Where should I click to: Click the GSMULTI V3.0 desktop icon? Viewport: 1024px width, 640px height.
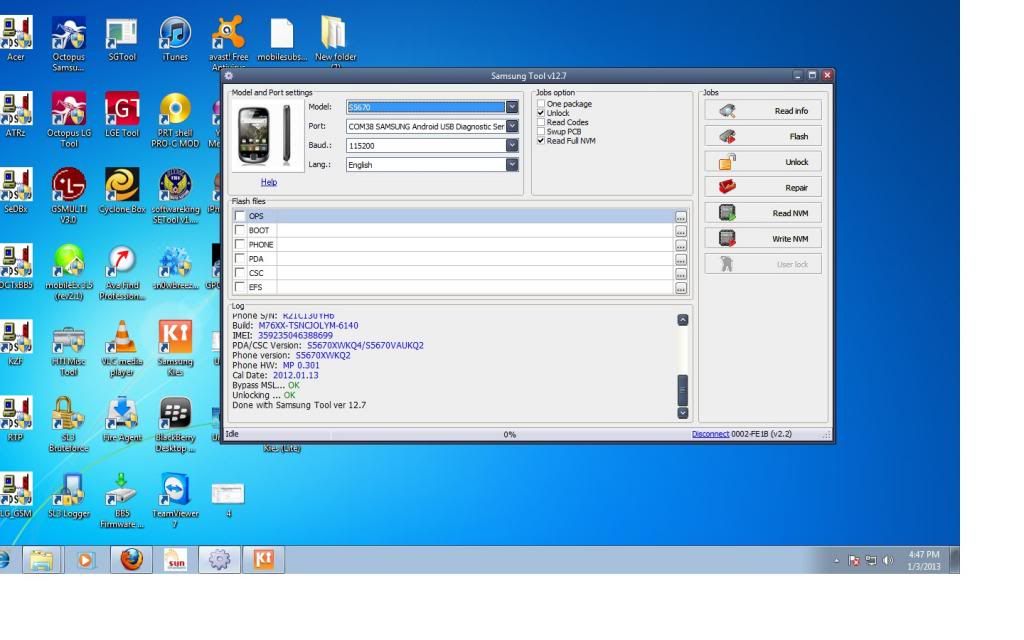(x=69, y=195)
